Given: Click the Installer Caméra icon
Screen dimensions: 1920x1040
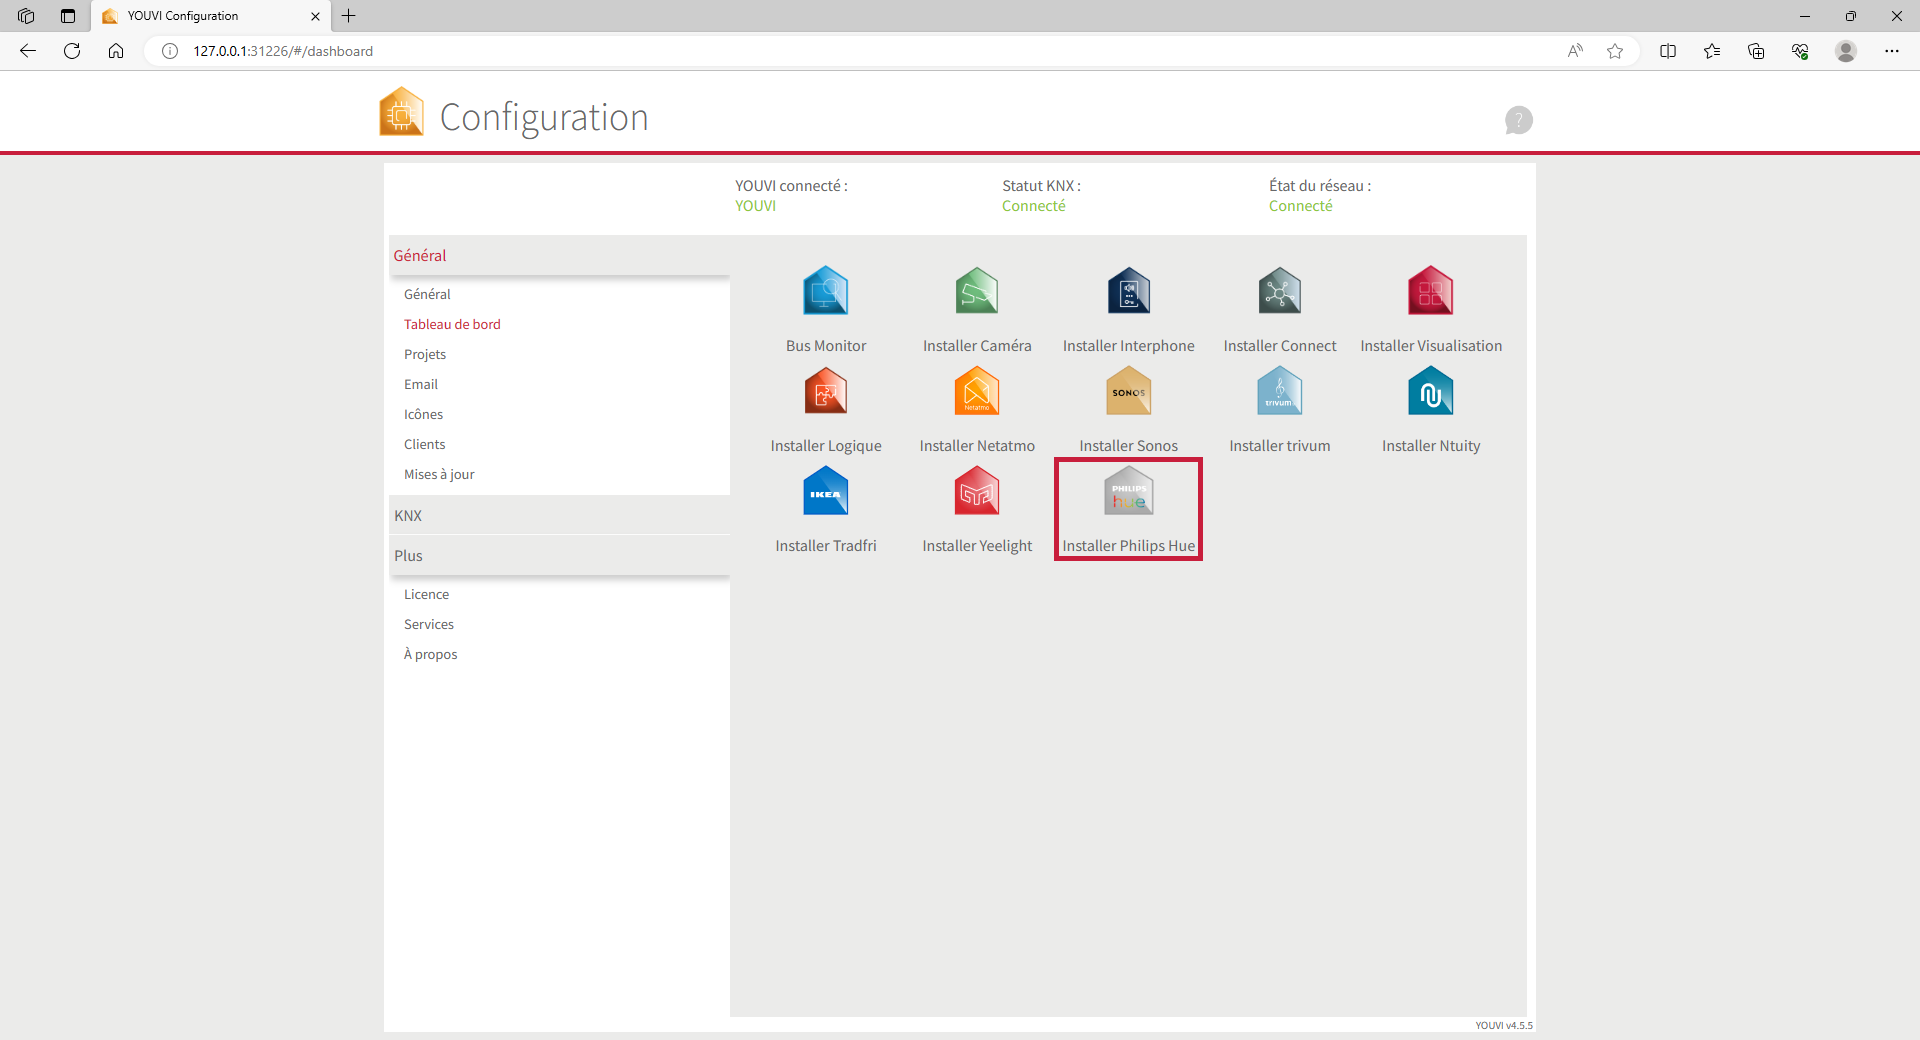Looking at the screenshot, I should (x=976, y=292).
